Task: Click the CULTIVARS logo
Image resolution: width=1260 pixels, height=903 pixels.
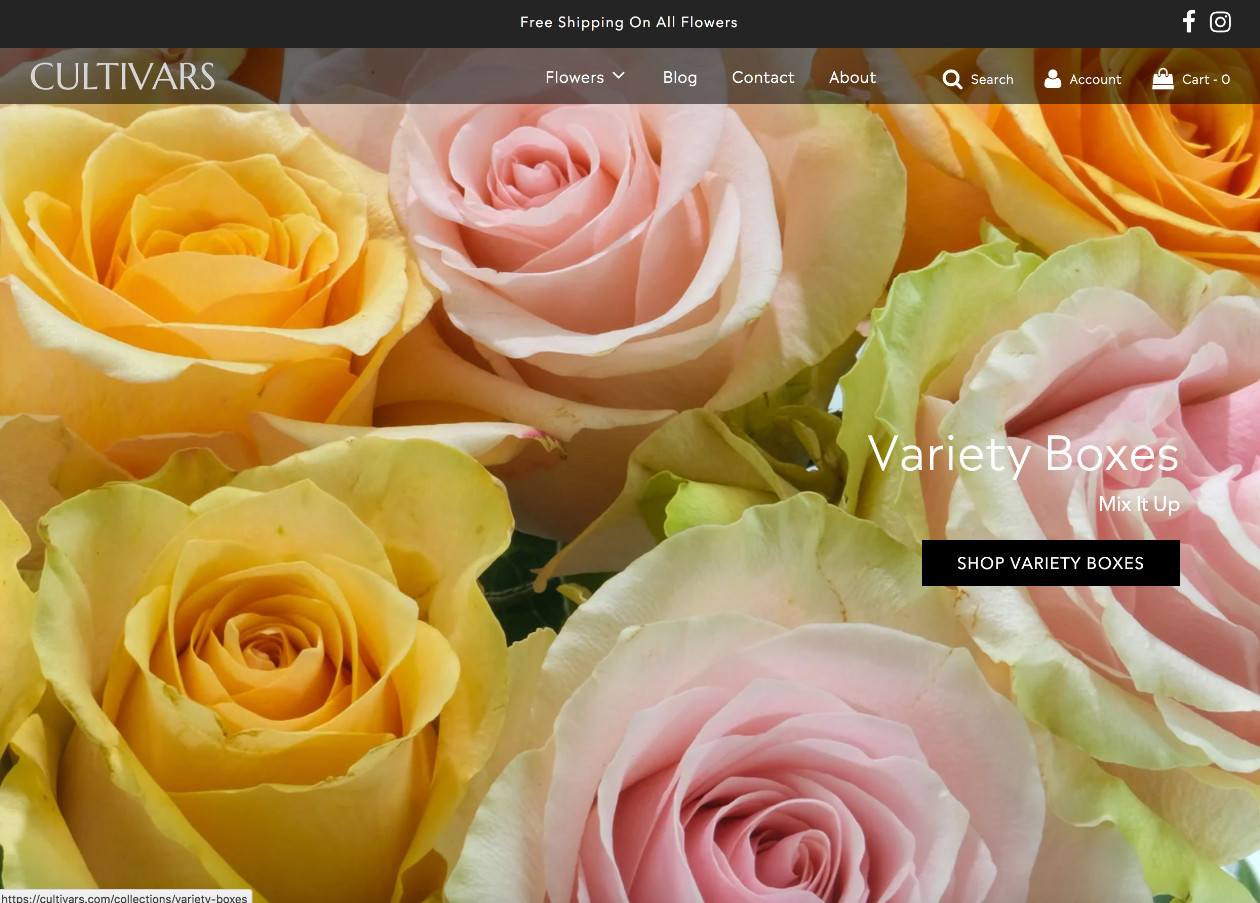Action: (123, 77)
